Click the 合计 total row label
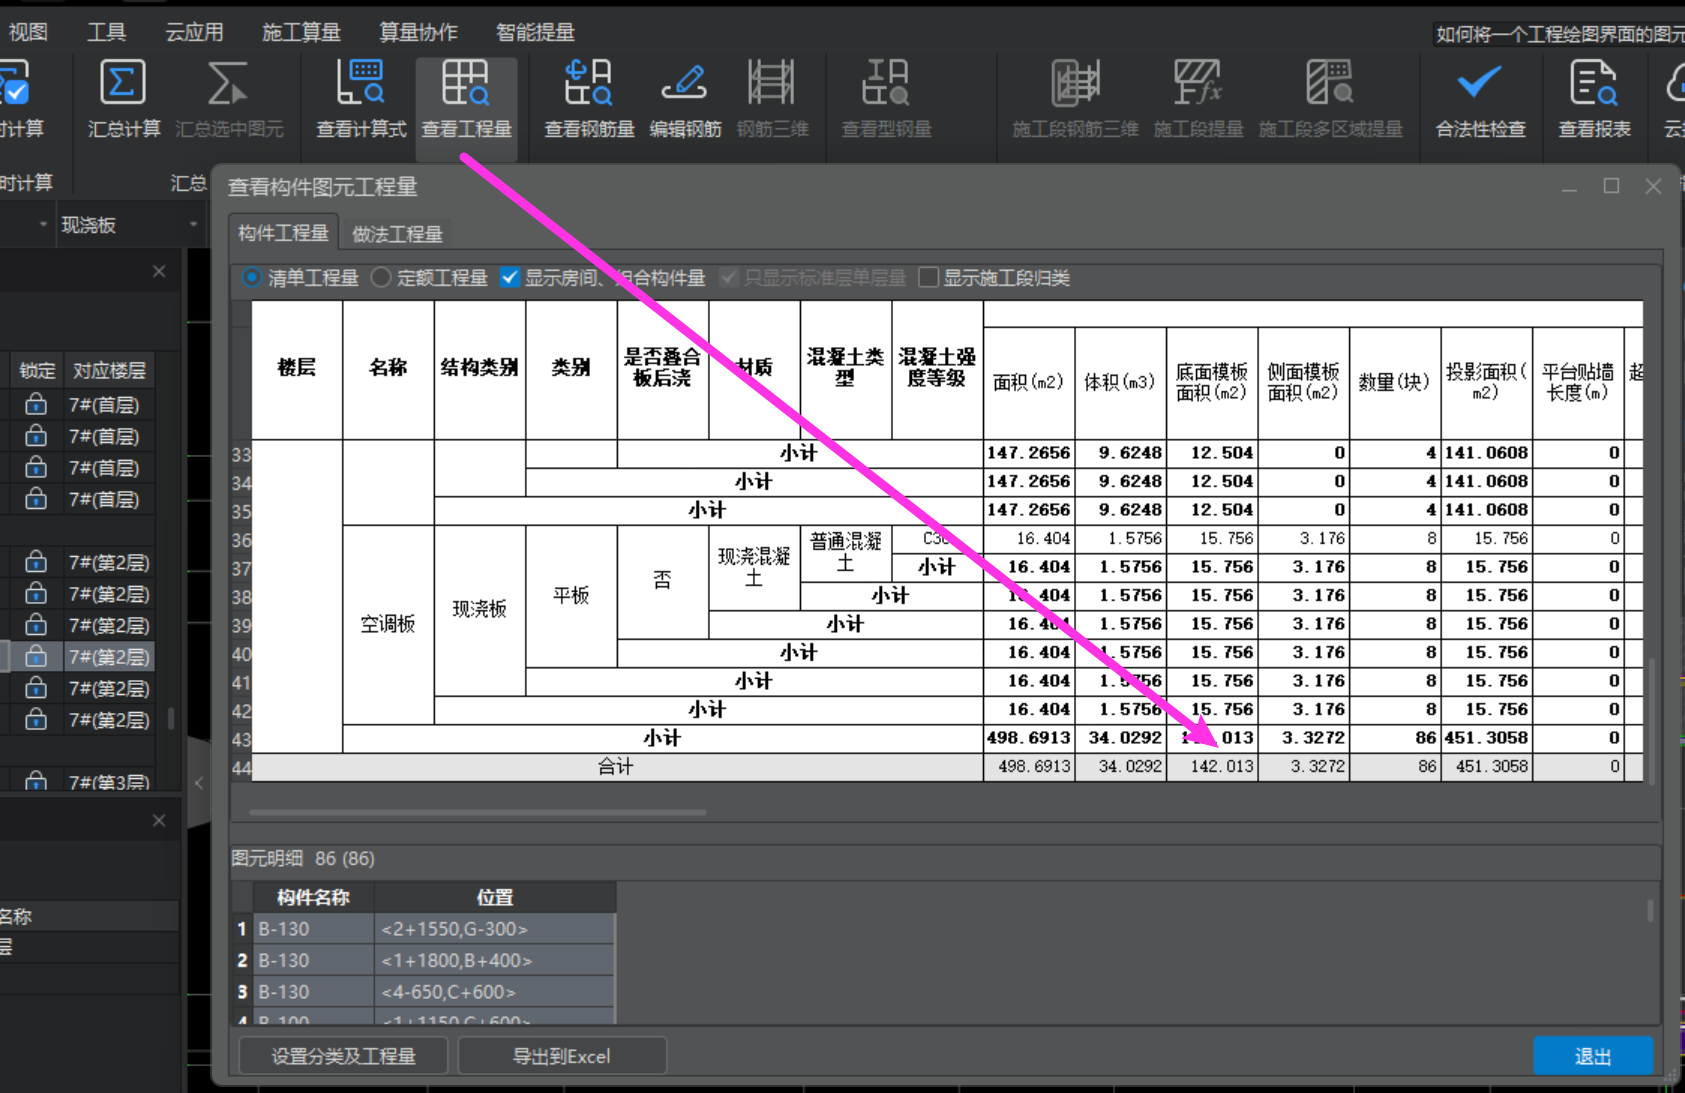This screenshot has width=1685, height=1093. tap(616, 766)
